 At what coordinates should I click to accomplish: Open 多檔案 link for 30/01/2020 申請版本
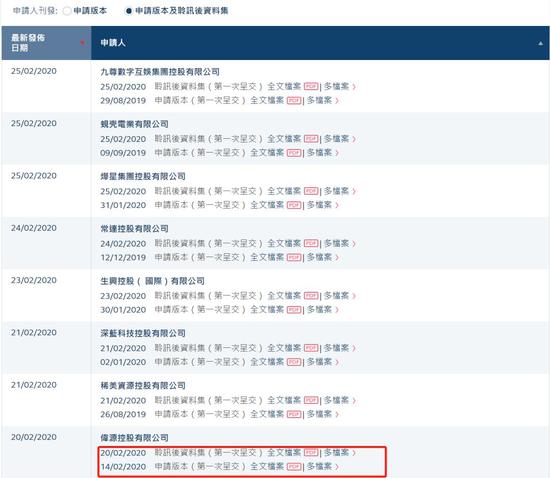[x=323, y=310]
